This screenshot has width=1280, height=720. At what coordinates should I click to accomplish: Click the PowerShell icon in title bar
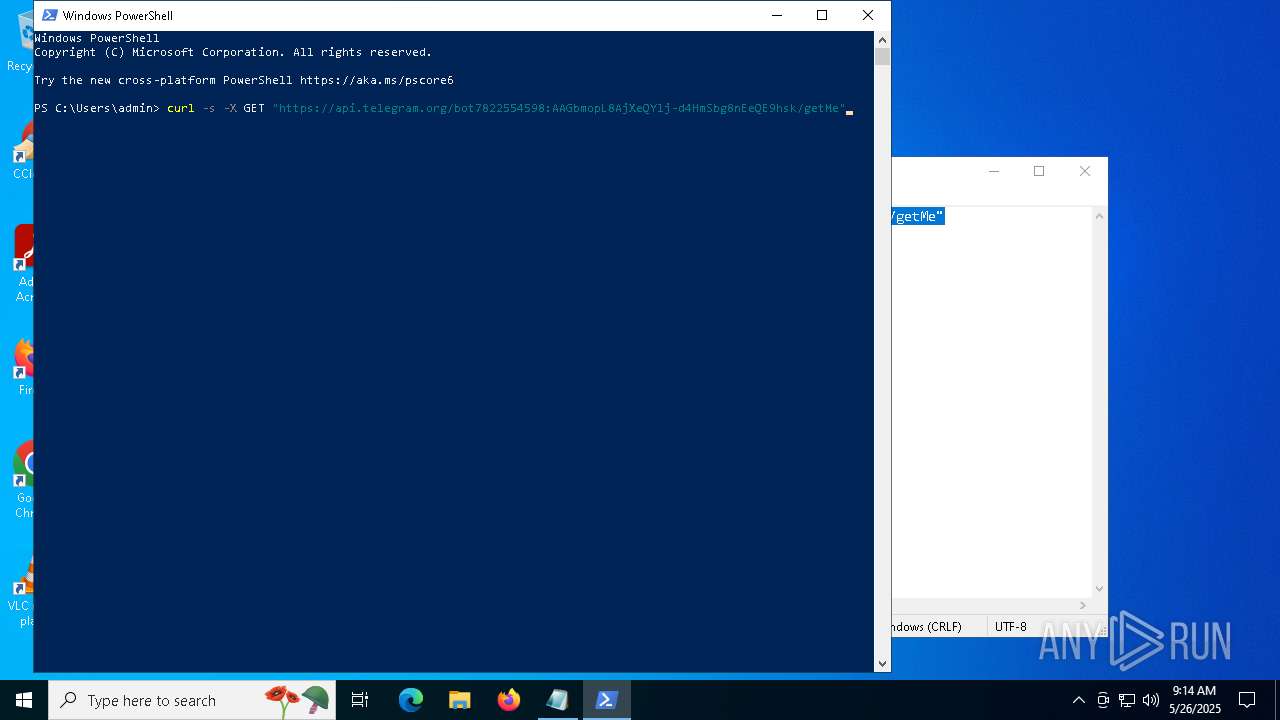point(49,15)
